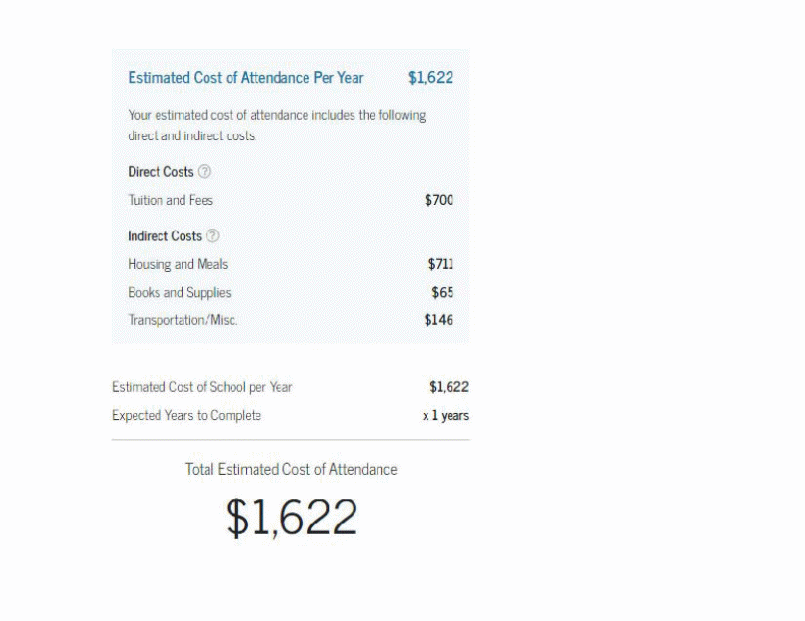This screenshot has width=805, height=621.
Task: Click the large $1,622 total at the bottom
Action: 291,517
